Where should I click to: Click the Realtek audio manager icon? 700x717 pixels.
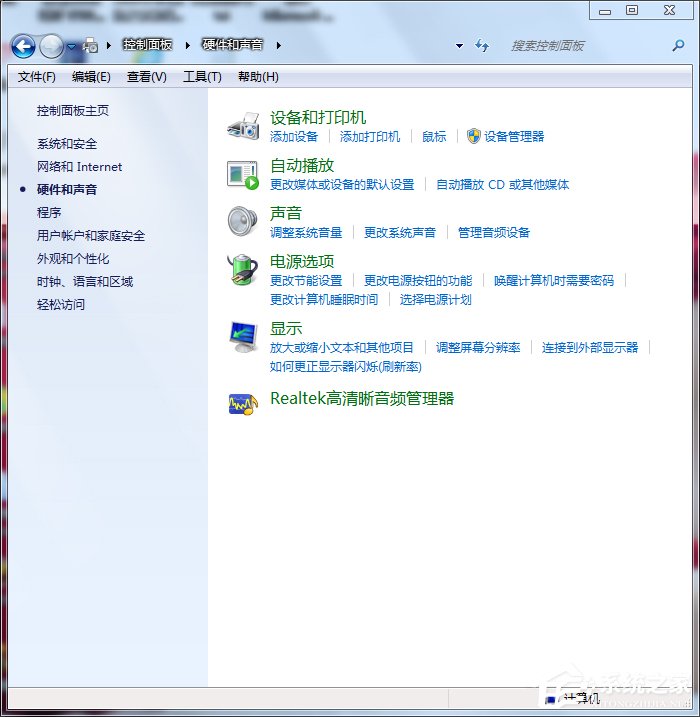243,400
